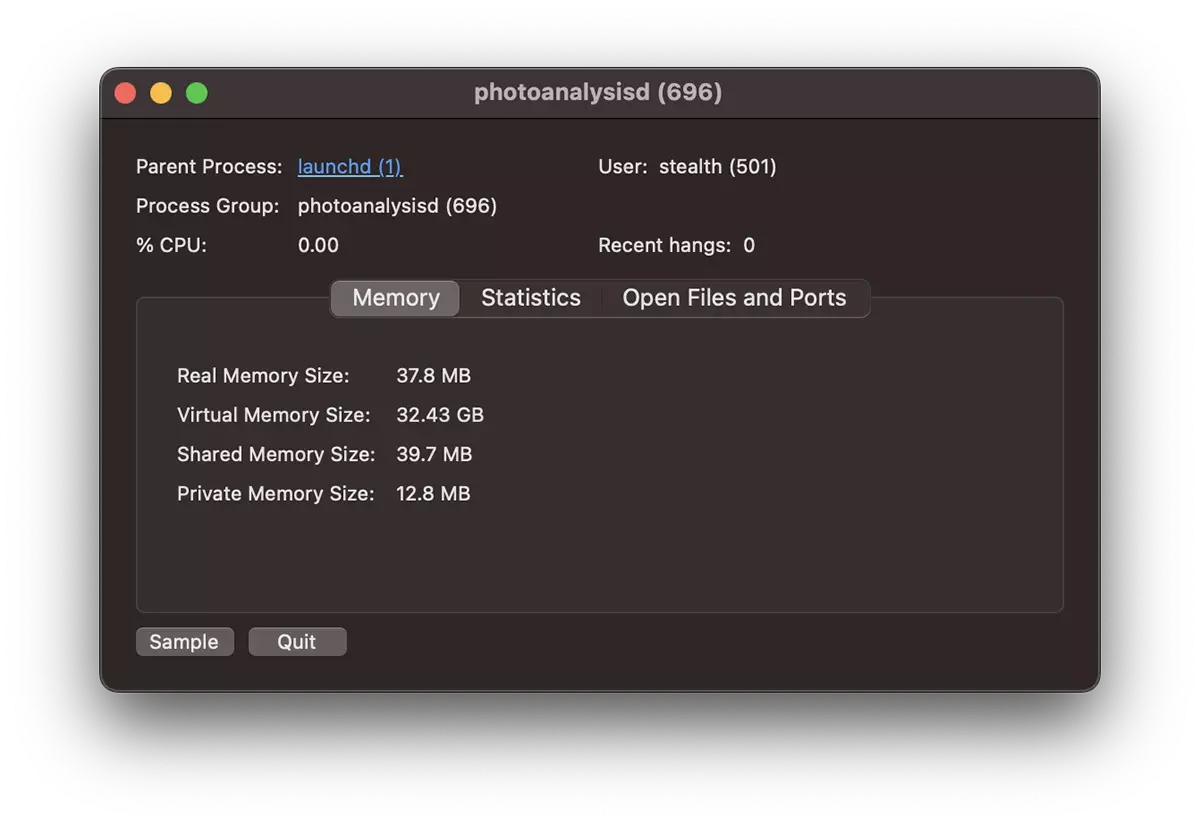
Task: Click the photoanalysisd (696) window title
Action: [x=598, y=93]
